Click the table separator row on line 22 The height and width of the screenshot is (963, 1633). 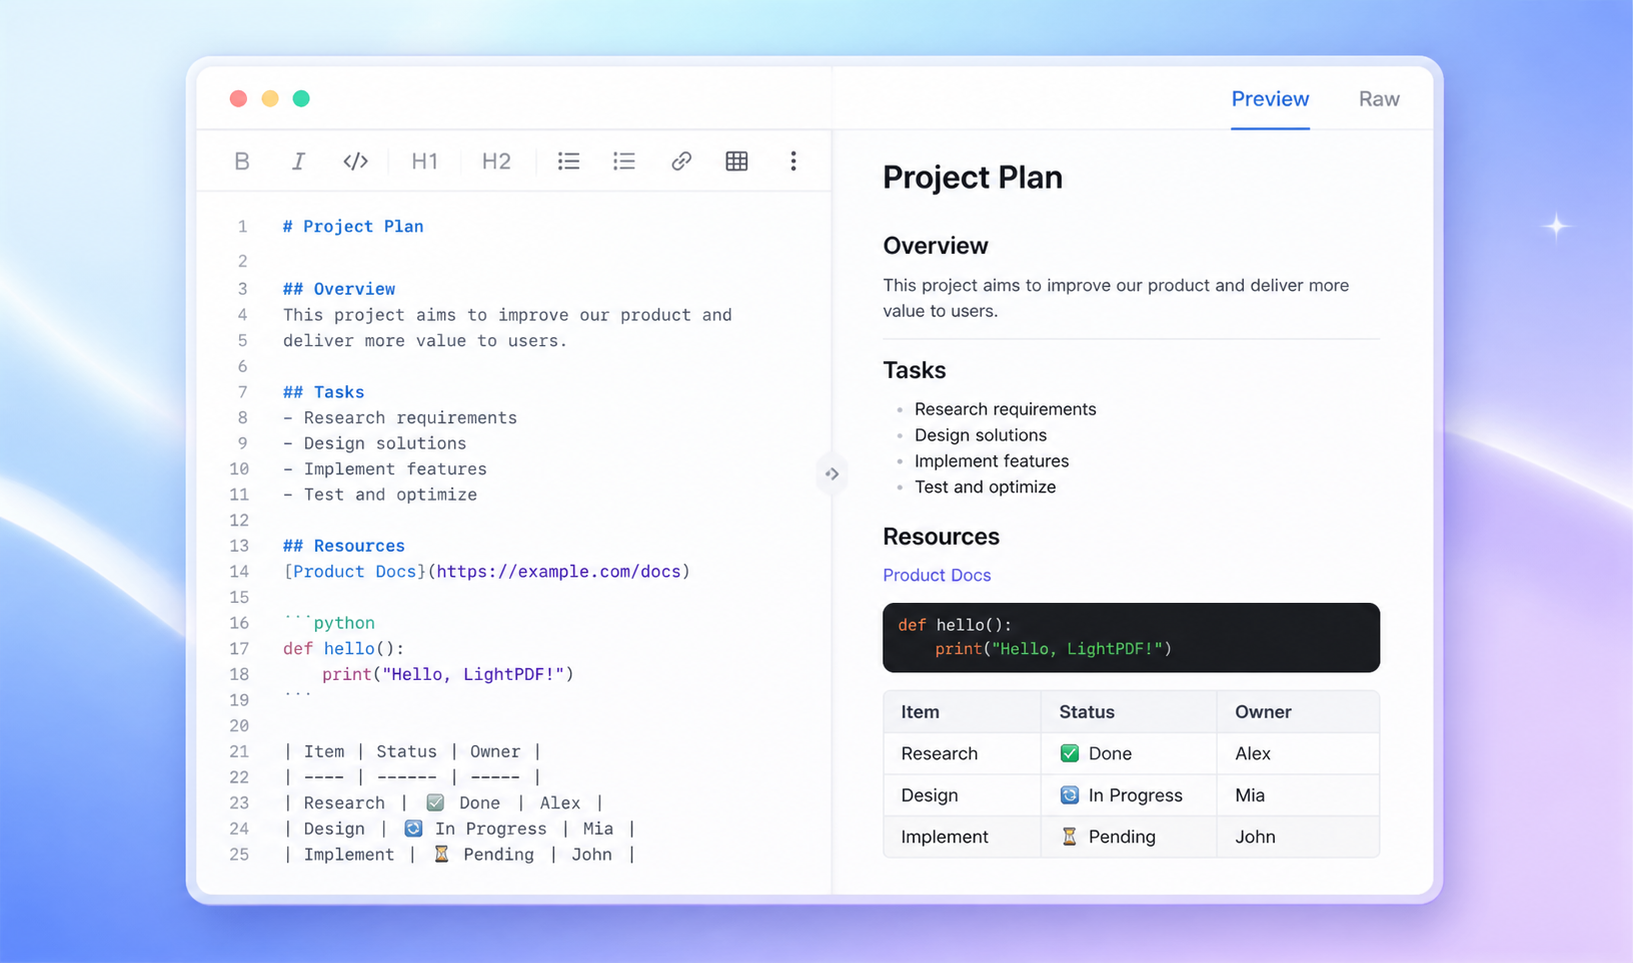[x=412, y=777]
